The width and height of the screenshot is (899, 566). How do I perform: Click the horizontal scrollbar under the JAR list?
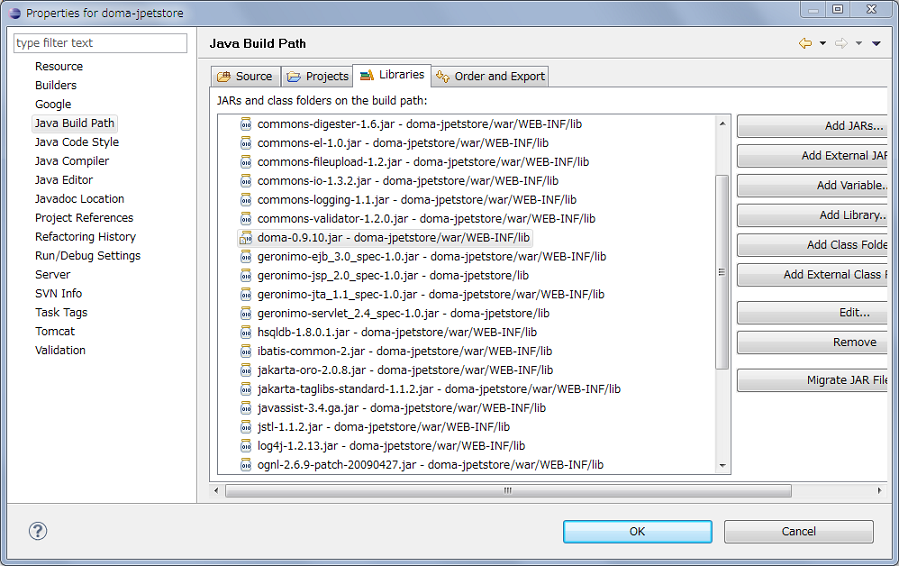point(507,491)
